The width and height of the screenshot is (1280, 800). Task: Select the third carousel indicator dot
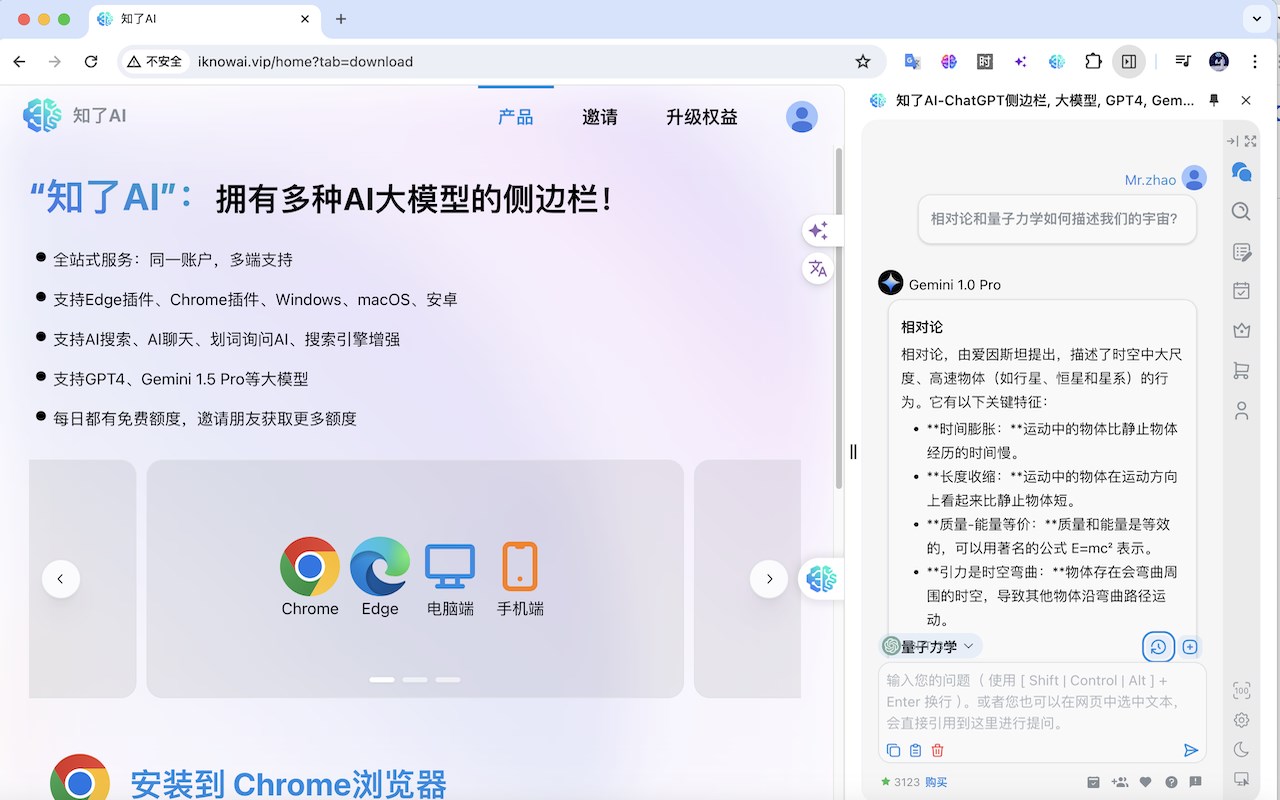tap(448, 680)
